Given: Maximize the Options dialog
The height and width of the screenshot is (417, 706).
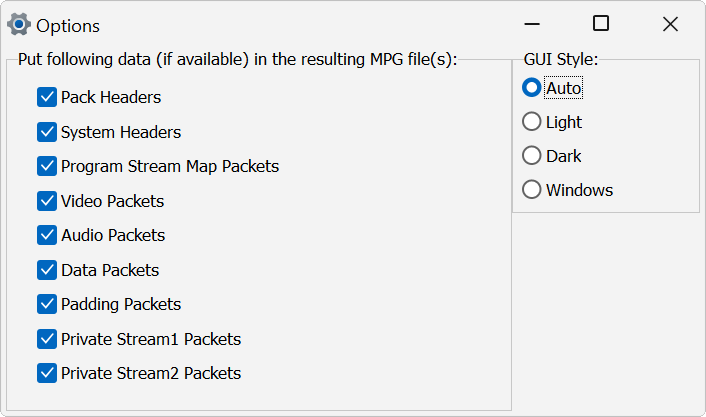Looking at the screenshot, I should (601, 24).
